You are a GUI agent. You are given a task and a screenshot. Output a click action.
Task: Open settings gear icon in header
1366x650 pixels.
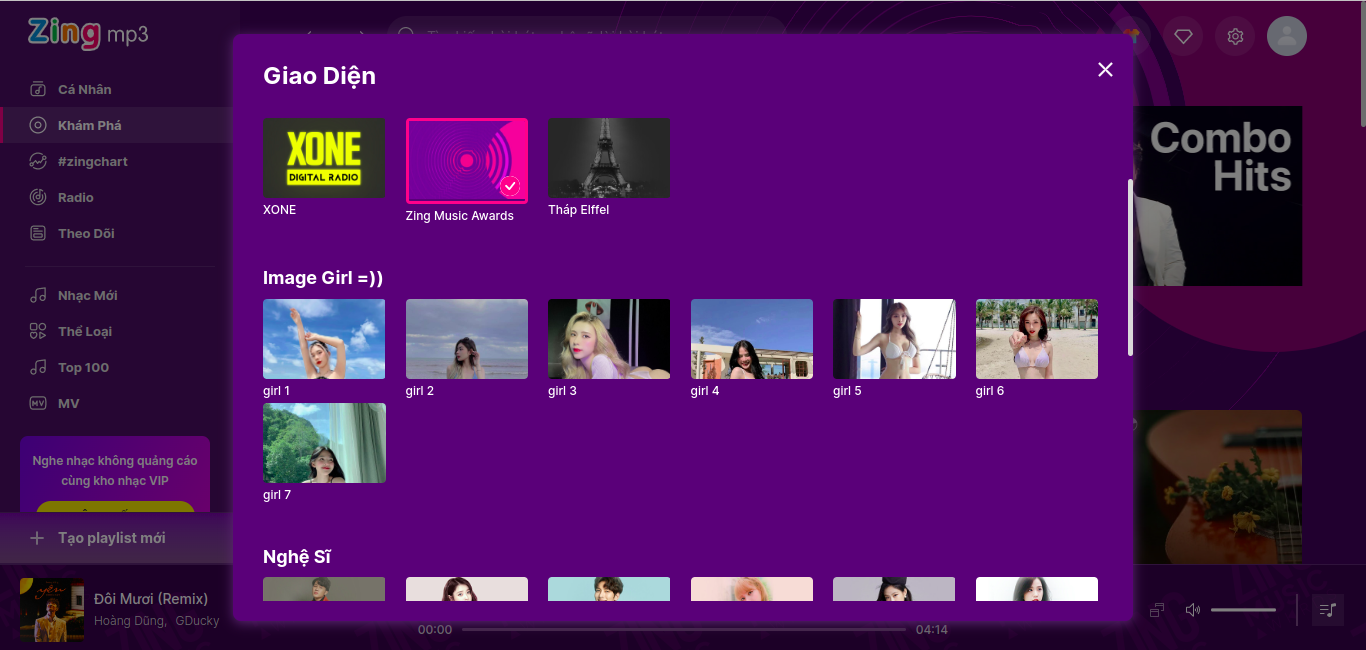pos(1235,37)
